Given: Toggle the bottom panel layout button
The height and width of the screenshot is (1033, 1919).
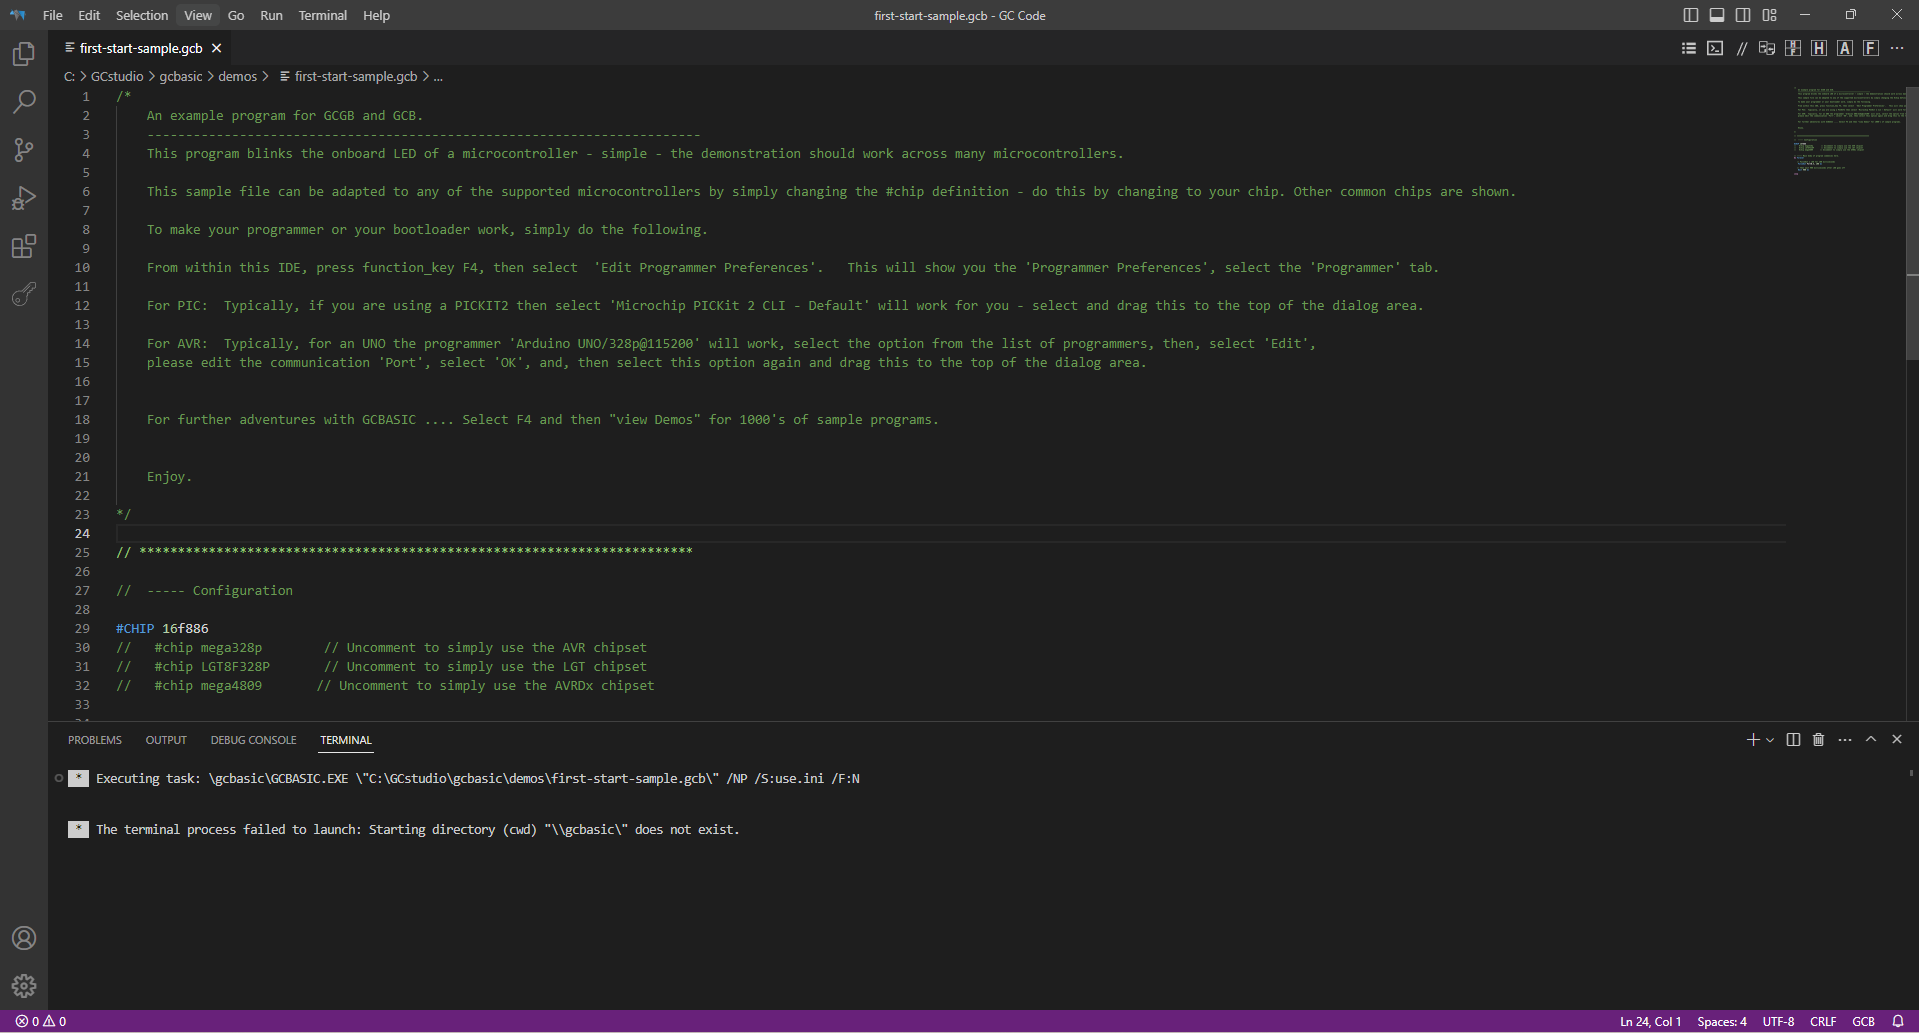Looking at the screenshot, I should [x=1717, y=15].
